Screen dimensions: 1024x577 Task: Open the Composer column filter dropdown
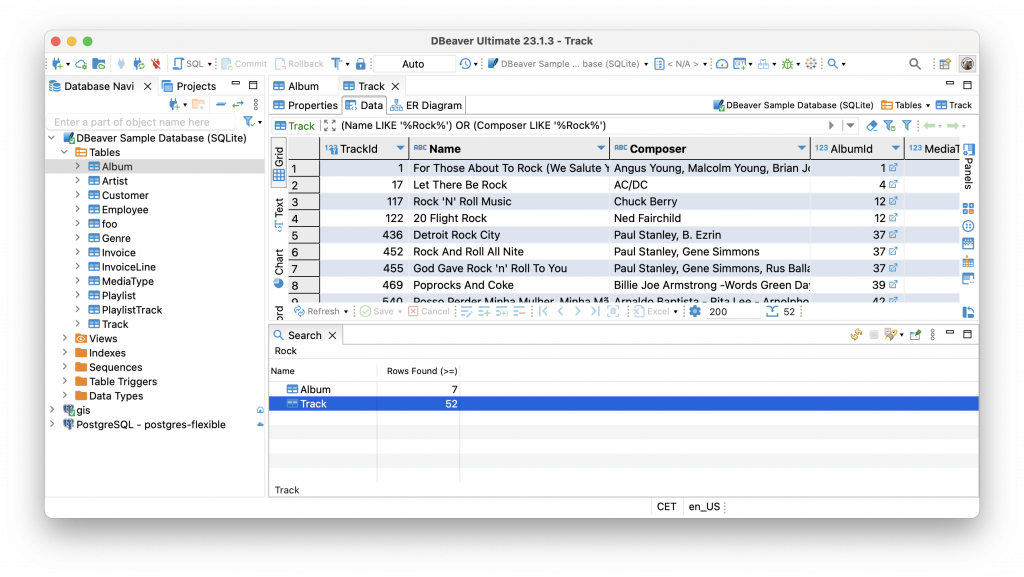(x=801, y=149)
